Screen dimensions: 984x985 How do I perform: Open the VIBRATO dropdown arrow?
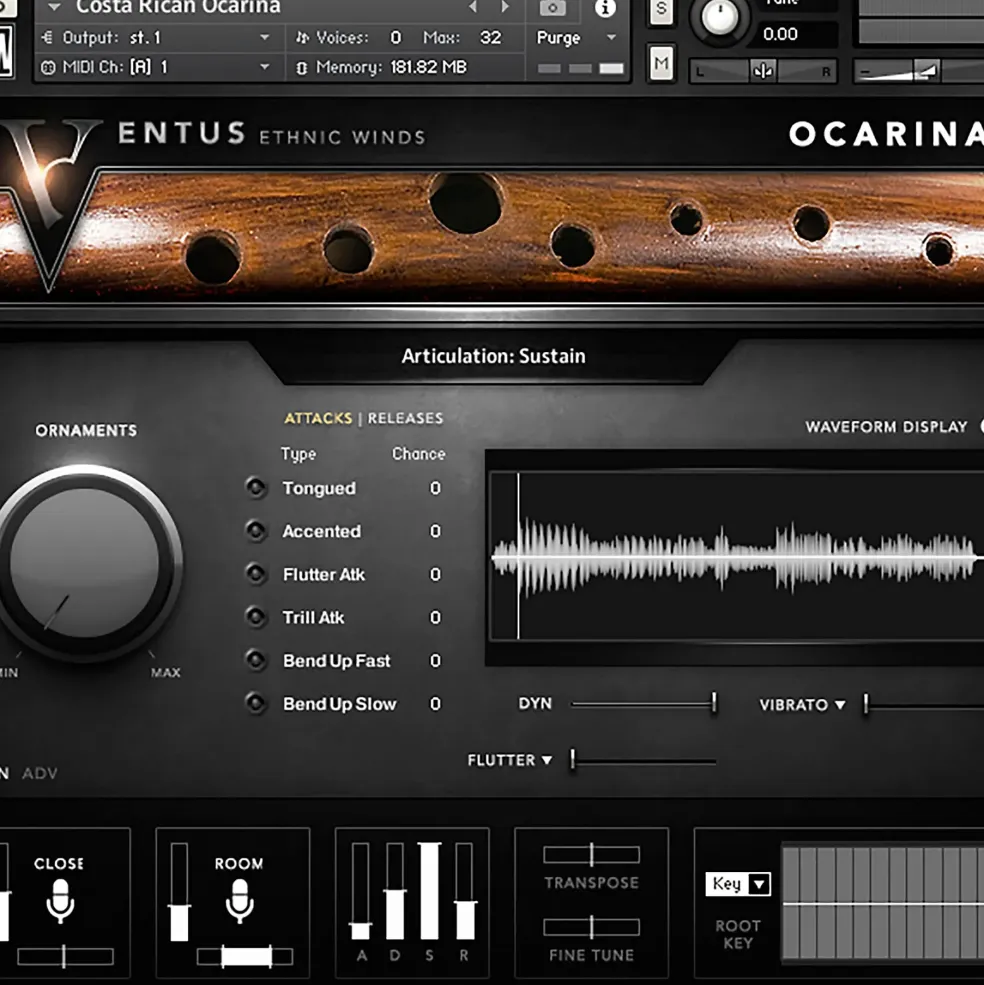click(840, 705)
